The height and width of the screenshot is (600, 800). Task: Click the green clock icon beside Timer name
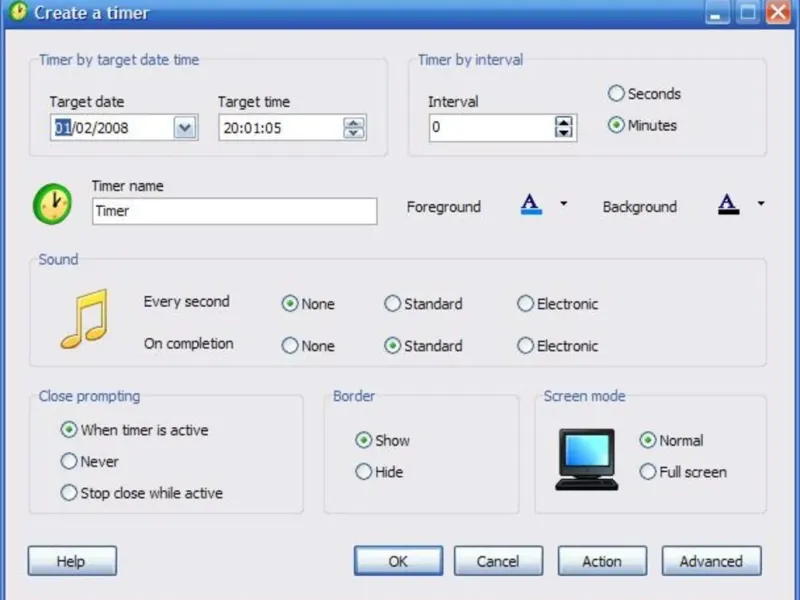tap(52, 204)
